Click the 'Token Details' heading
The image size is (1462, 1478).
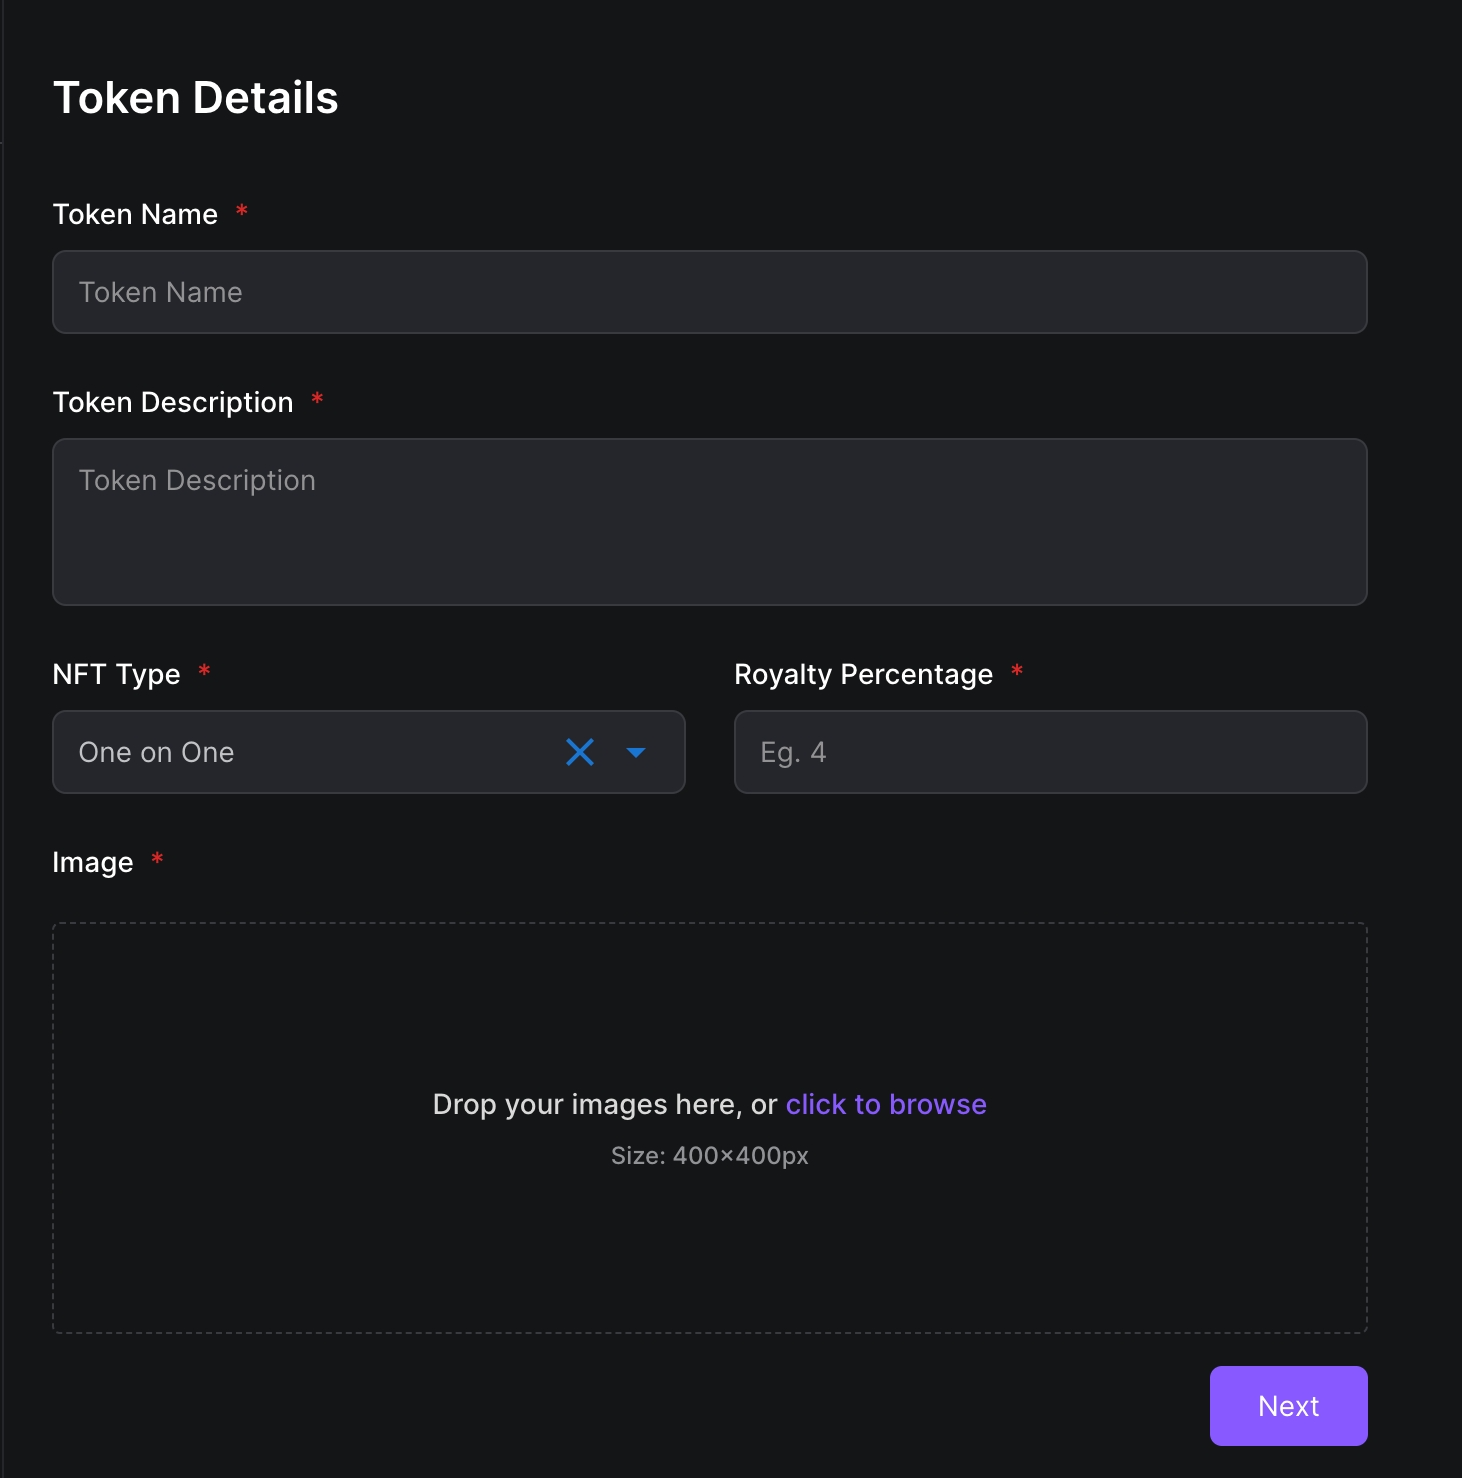coord(195,98)
